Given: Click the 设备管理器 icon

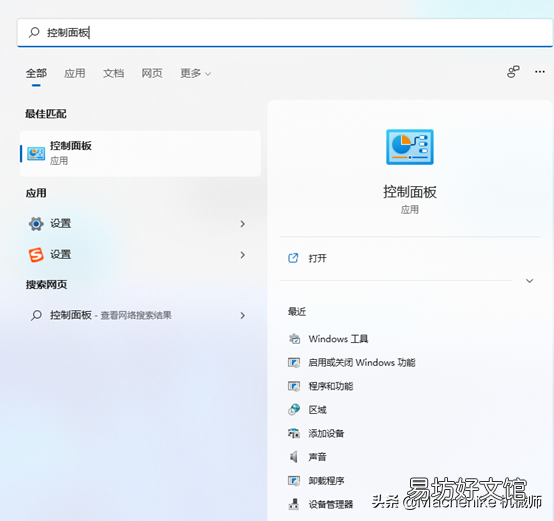Looking at the screenshot, I should point(294,504).
